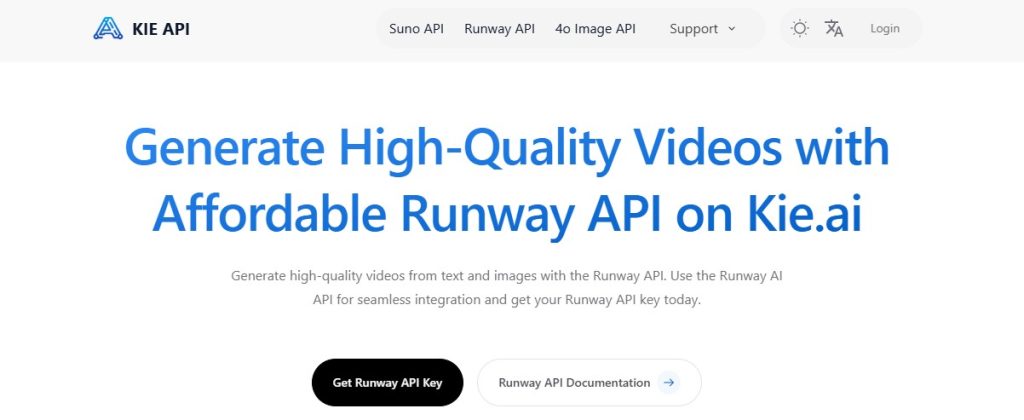Screen dimensions: 1024x420
Task: Open Runway API Documentation button
Action: [589, 383]
